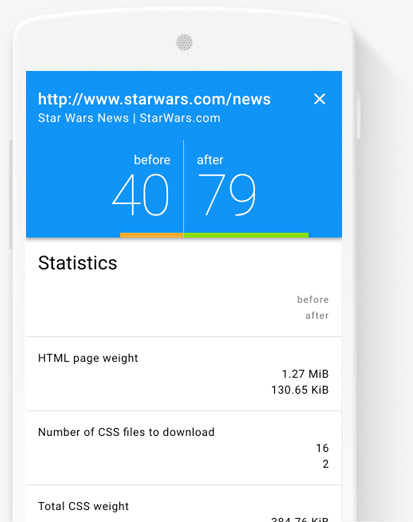
Task: Click the before label above the score 40
Action: [x=152, y=160]
